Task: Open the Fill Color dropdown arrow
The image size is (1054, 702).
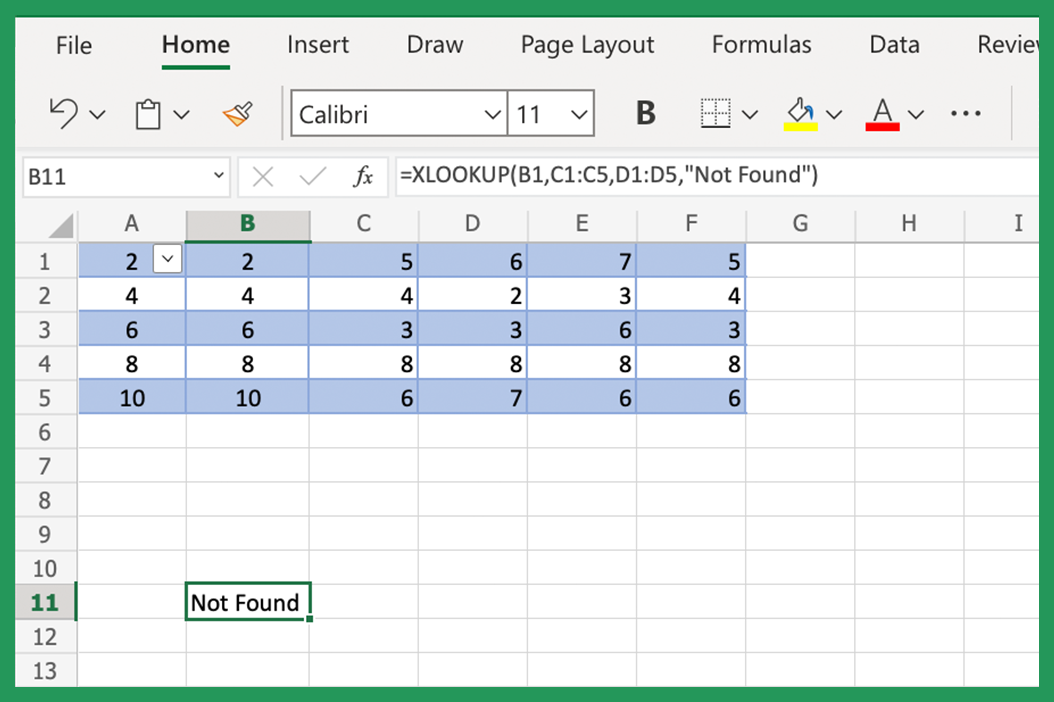Action: (835, 115)
